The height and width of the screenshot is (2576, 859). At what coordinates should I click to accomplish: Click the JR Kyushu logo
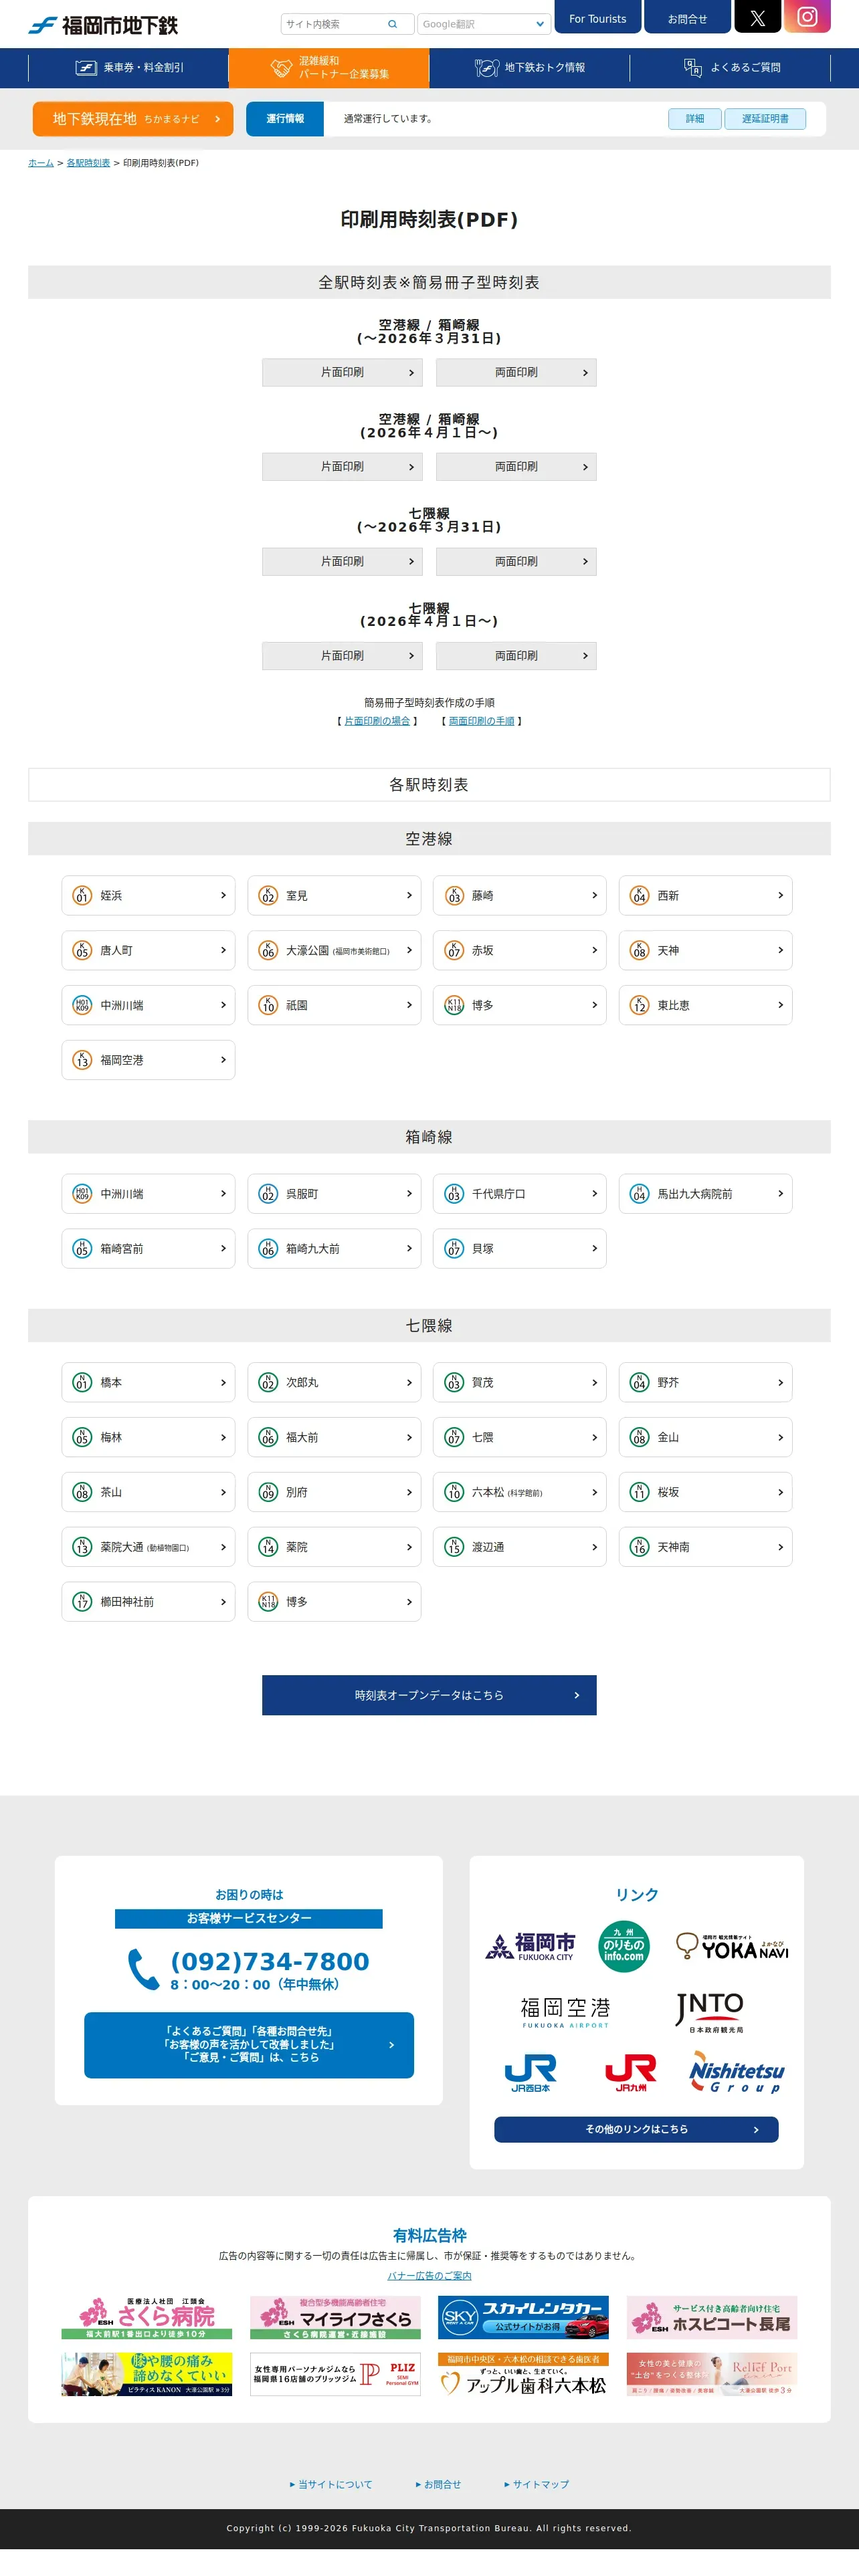[630, 2071]
